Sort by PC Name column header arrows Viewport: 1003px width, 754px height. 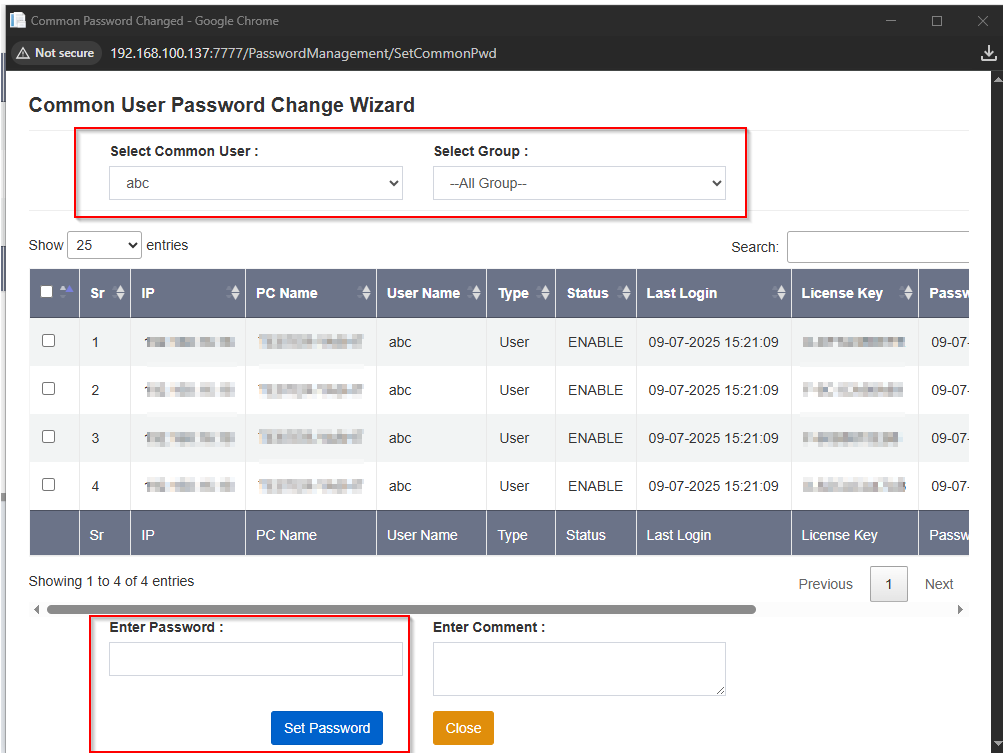point(366,293)
